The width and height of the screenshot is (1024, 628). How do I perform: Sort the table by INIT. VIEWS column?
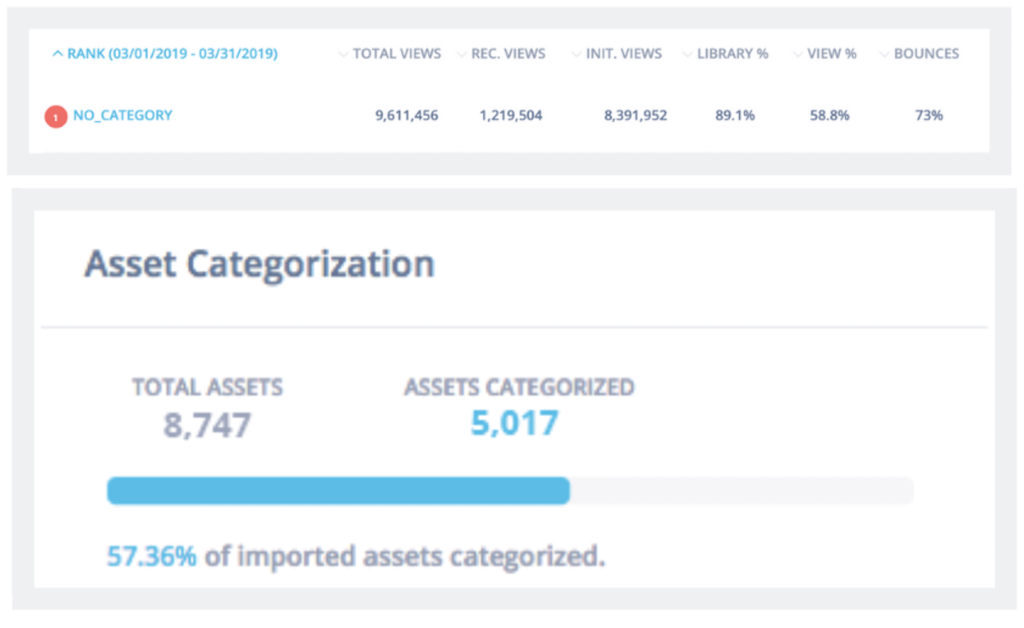tap(617, 54)
